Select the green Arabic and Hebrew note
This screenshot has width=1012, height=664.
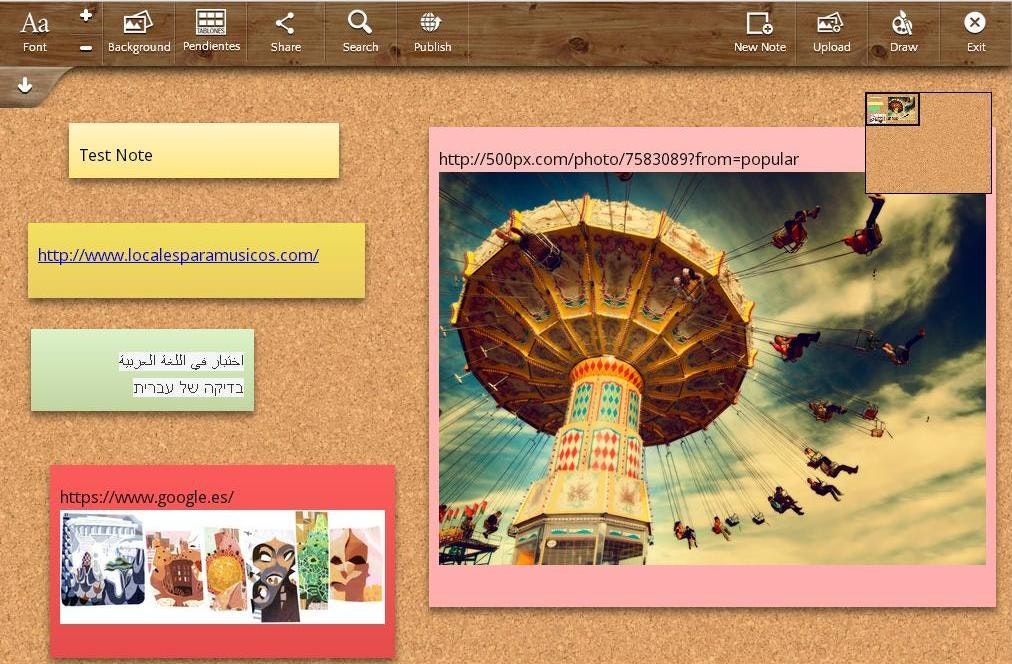point(143,370)
